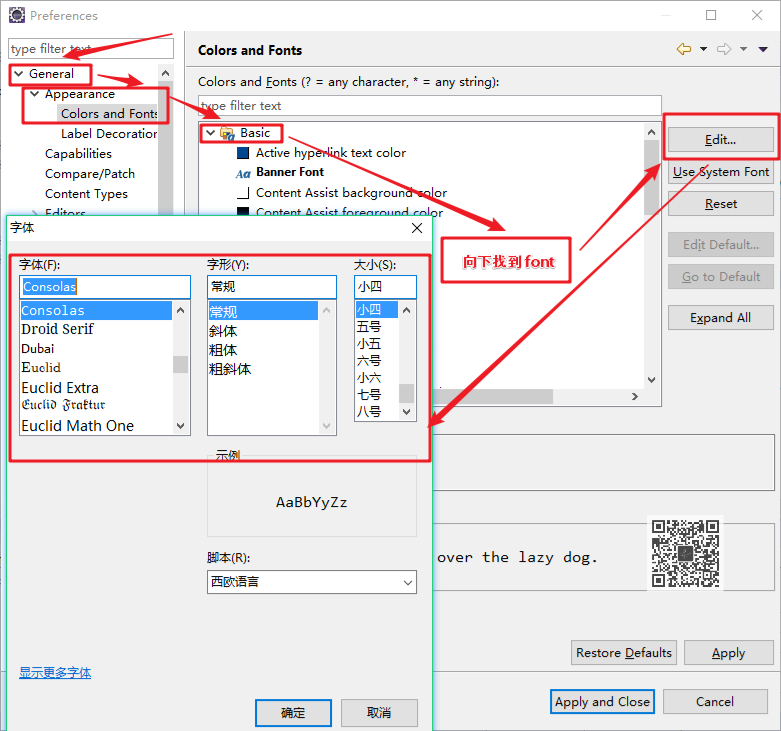The image size is (781, 731).
Task: Click the Reset button
Action: click(720, 204)
